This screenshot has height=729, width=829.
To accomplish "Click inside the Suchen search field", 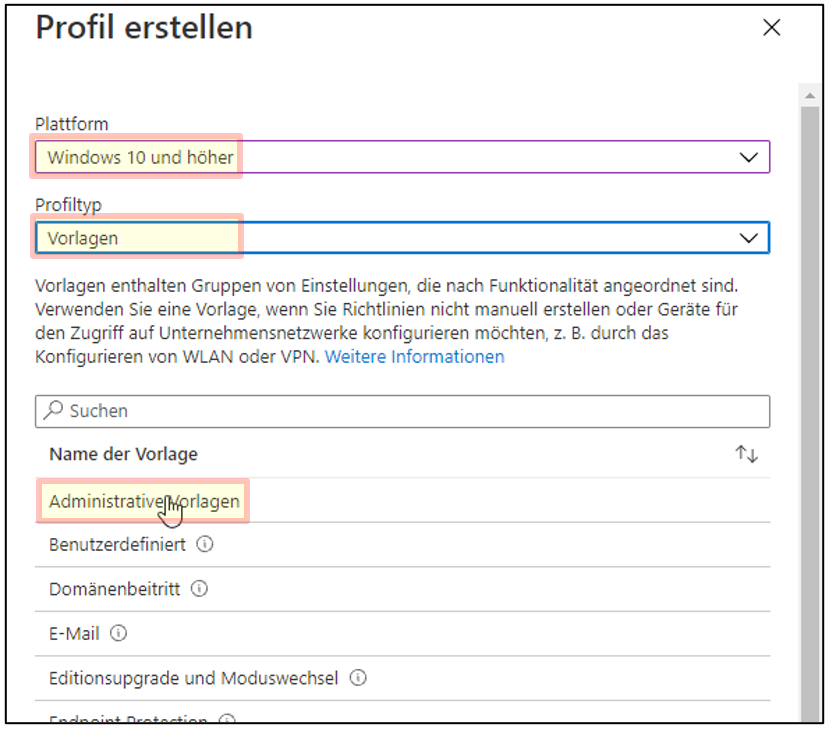I will coord(300,411).
